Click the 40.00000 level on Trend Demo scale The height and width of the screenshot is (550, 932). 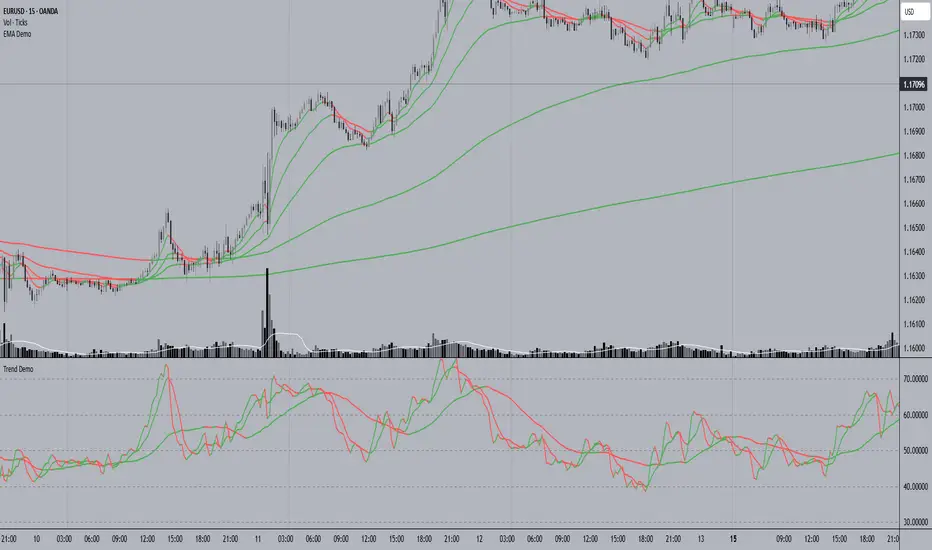(915, 487)
